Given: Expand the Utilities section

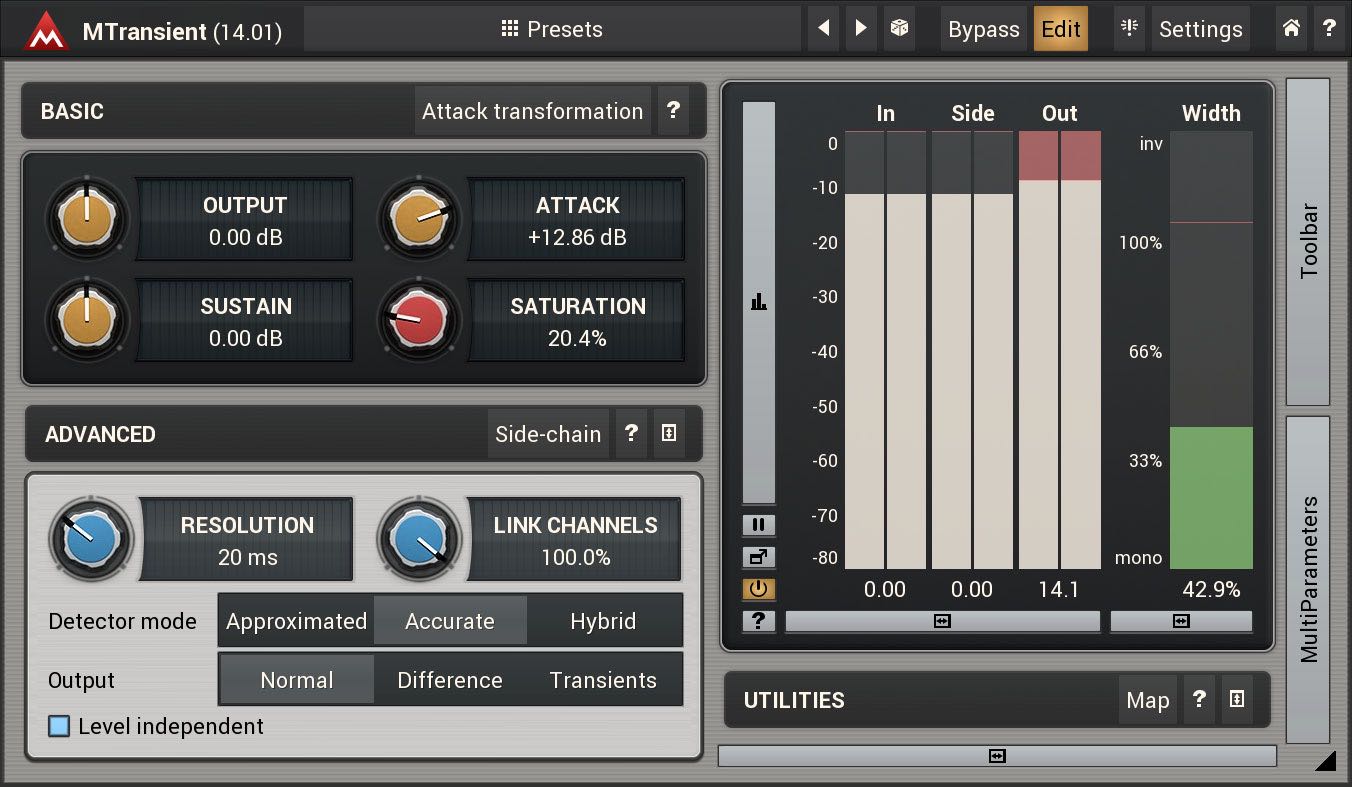Looking at the screenshot, I should pos(1236,700).
